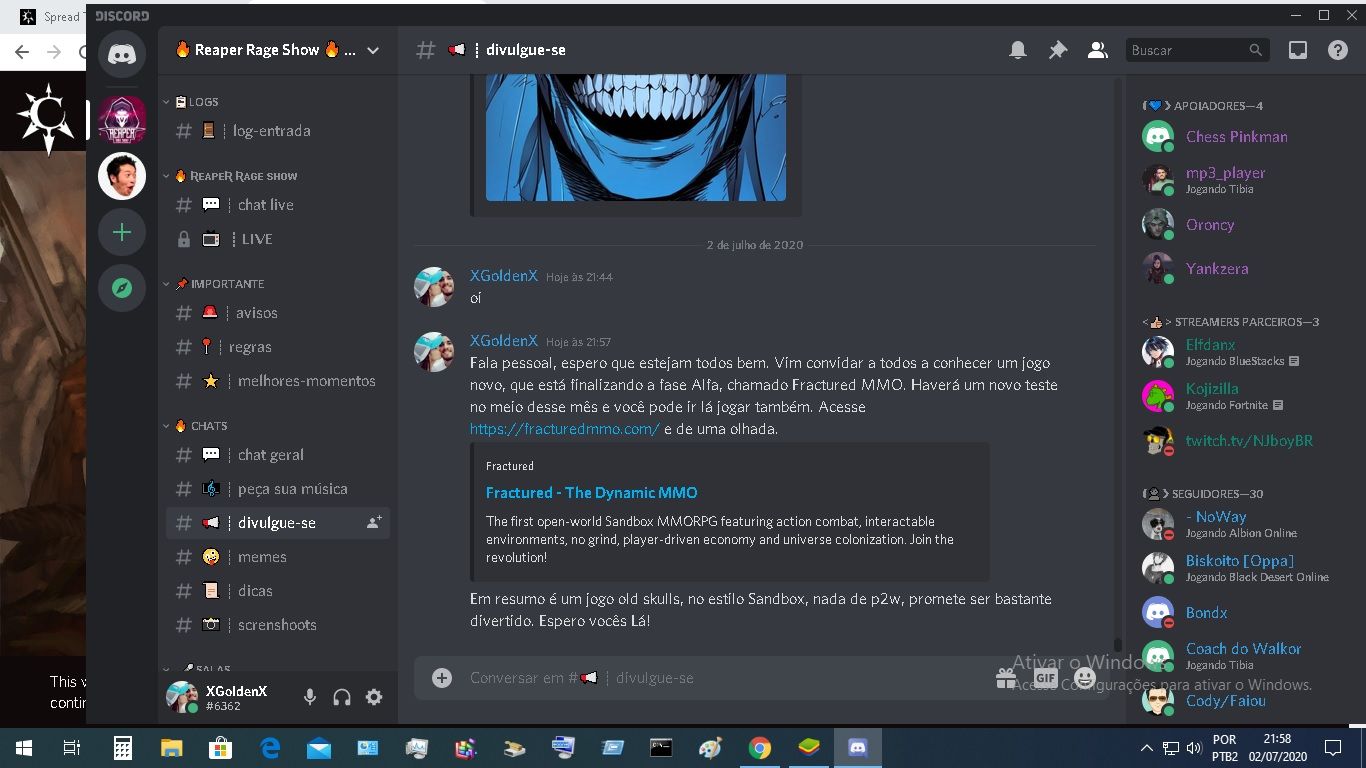Go to the avisos channel
Image resolution: width=1366 pixels, height=768 pixels.
[x=278, y=313]
